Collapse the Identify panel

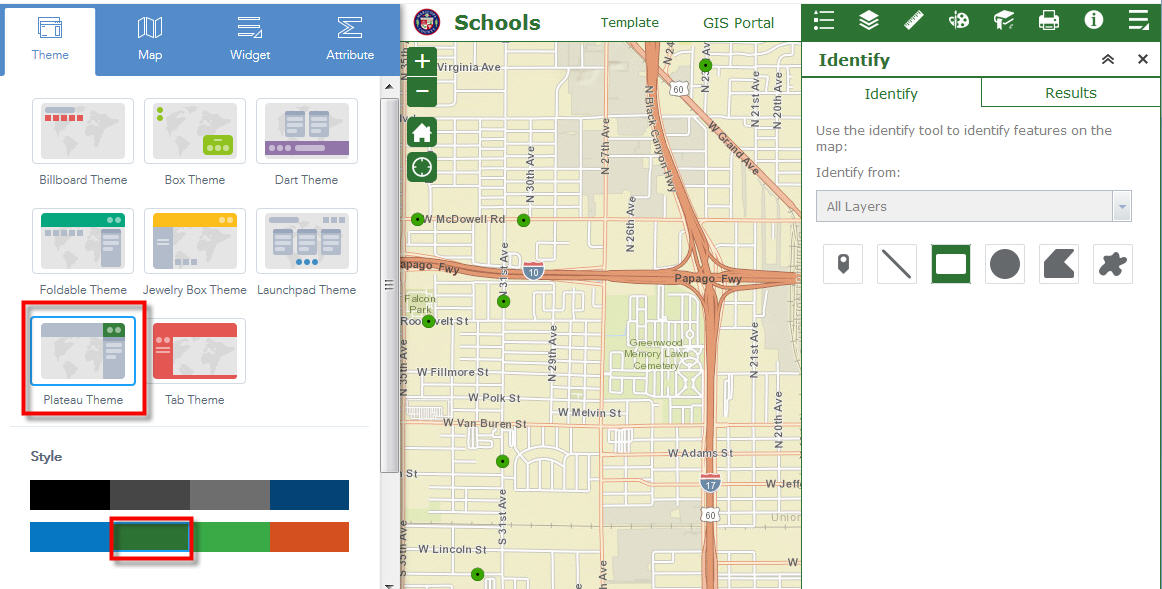click(1108, 60)
